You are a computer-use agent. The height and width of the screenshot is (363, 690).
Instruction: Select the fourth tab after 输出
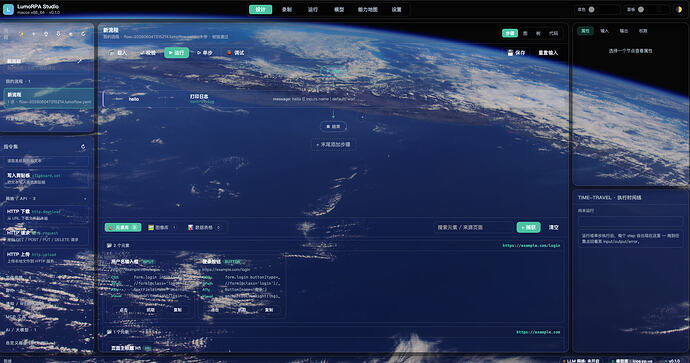(x=643, y=31)
